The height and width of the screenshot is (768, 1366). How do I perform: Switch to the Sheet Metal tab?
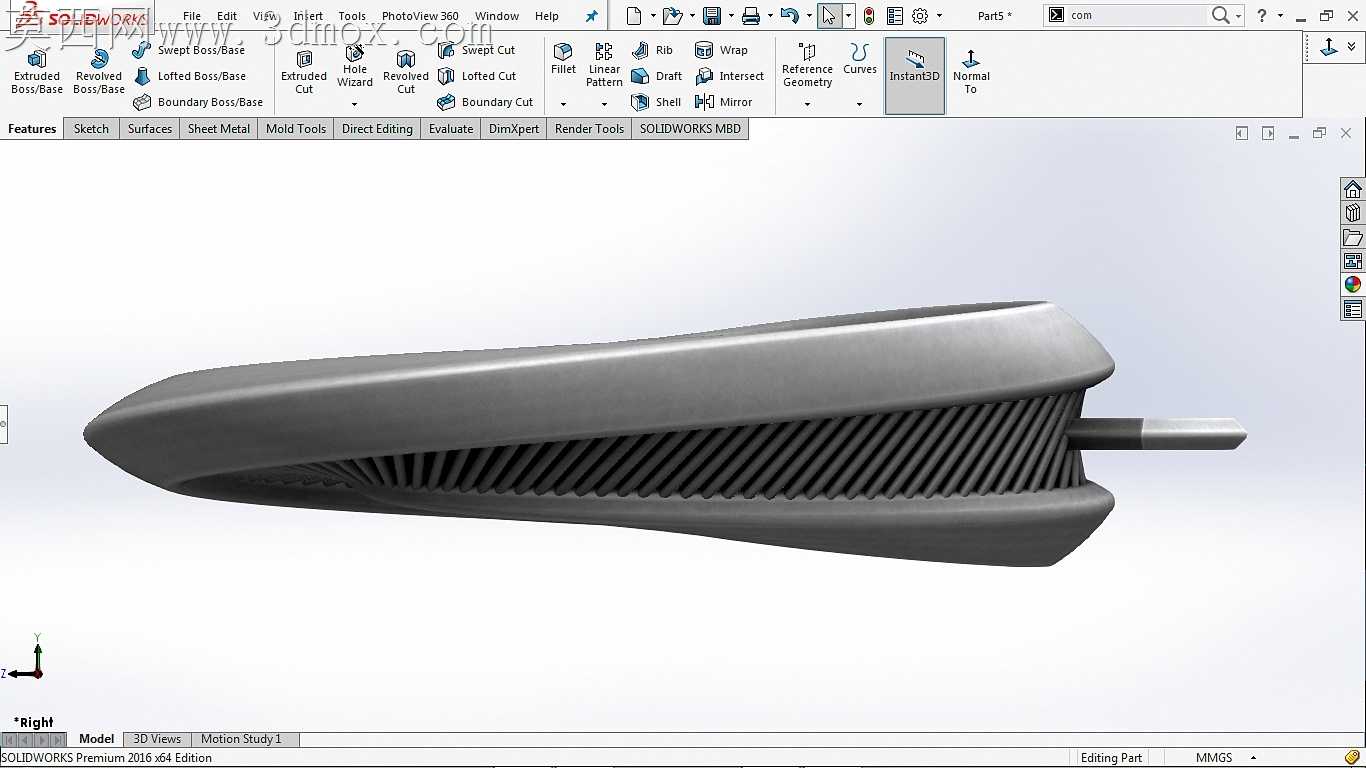pyautogui.click(x=219, y=129)
